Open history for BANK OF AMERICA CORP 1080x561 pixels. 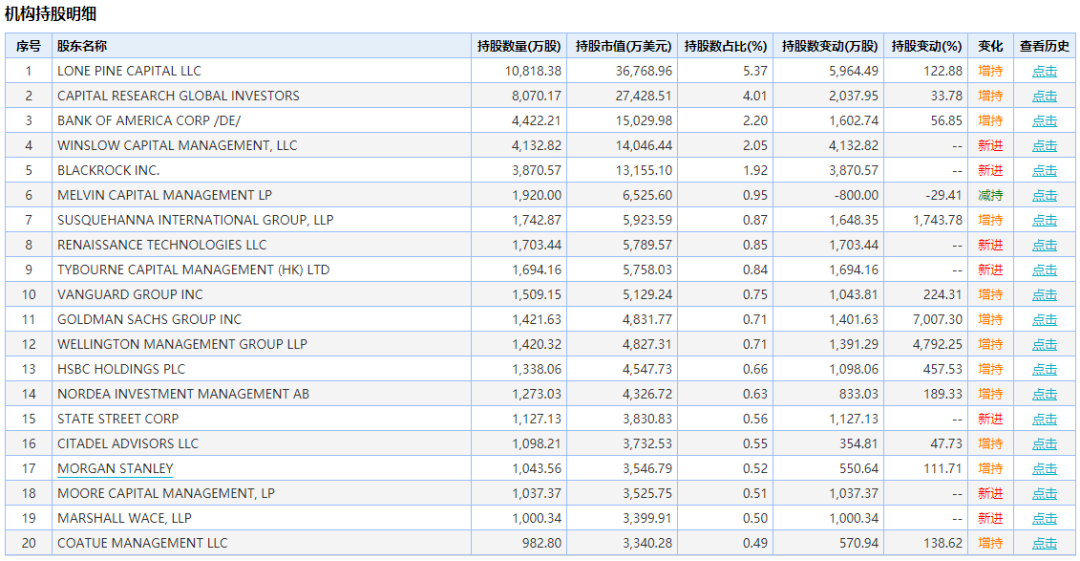(1044, 121)
